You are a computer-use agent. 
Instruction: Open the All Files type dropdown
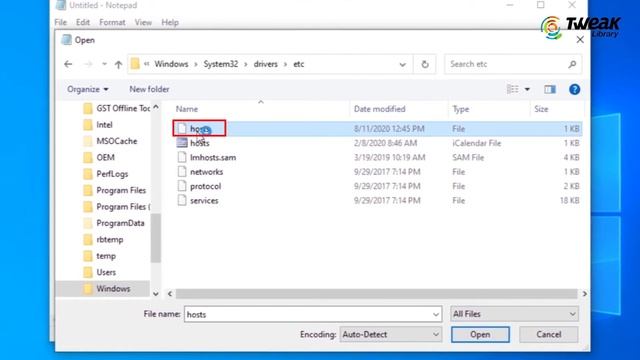pos(515,314)
